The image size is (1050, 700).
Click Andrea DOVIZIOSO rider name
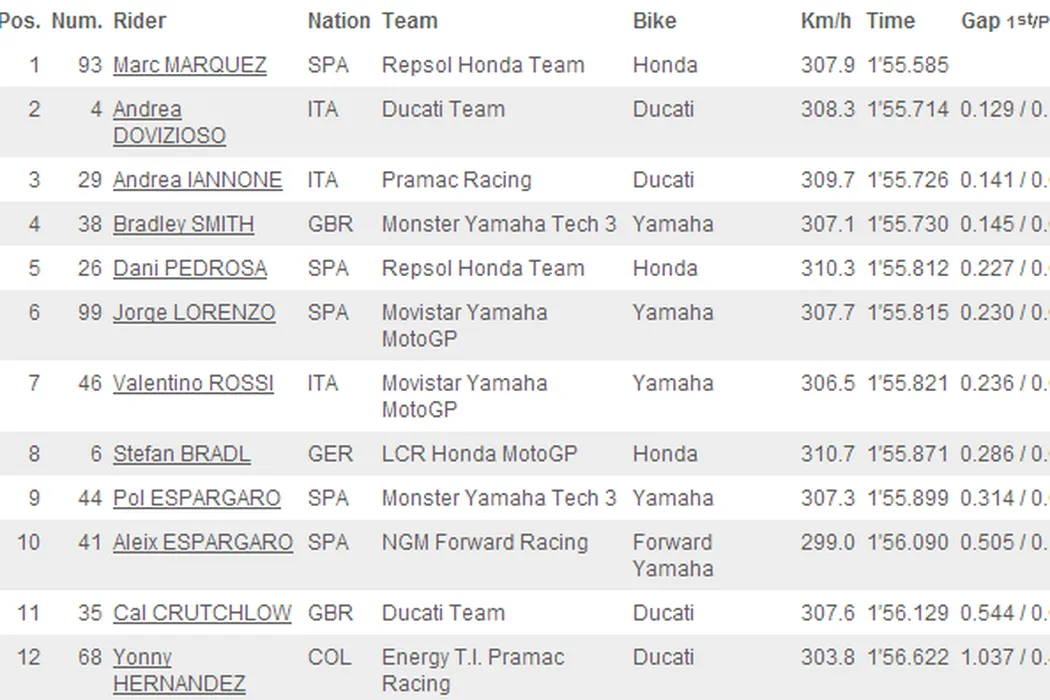pyautogui.click(x=169, y=123)
